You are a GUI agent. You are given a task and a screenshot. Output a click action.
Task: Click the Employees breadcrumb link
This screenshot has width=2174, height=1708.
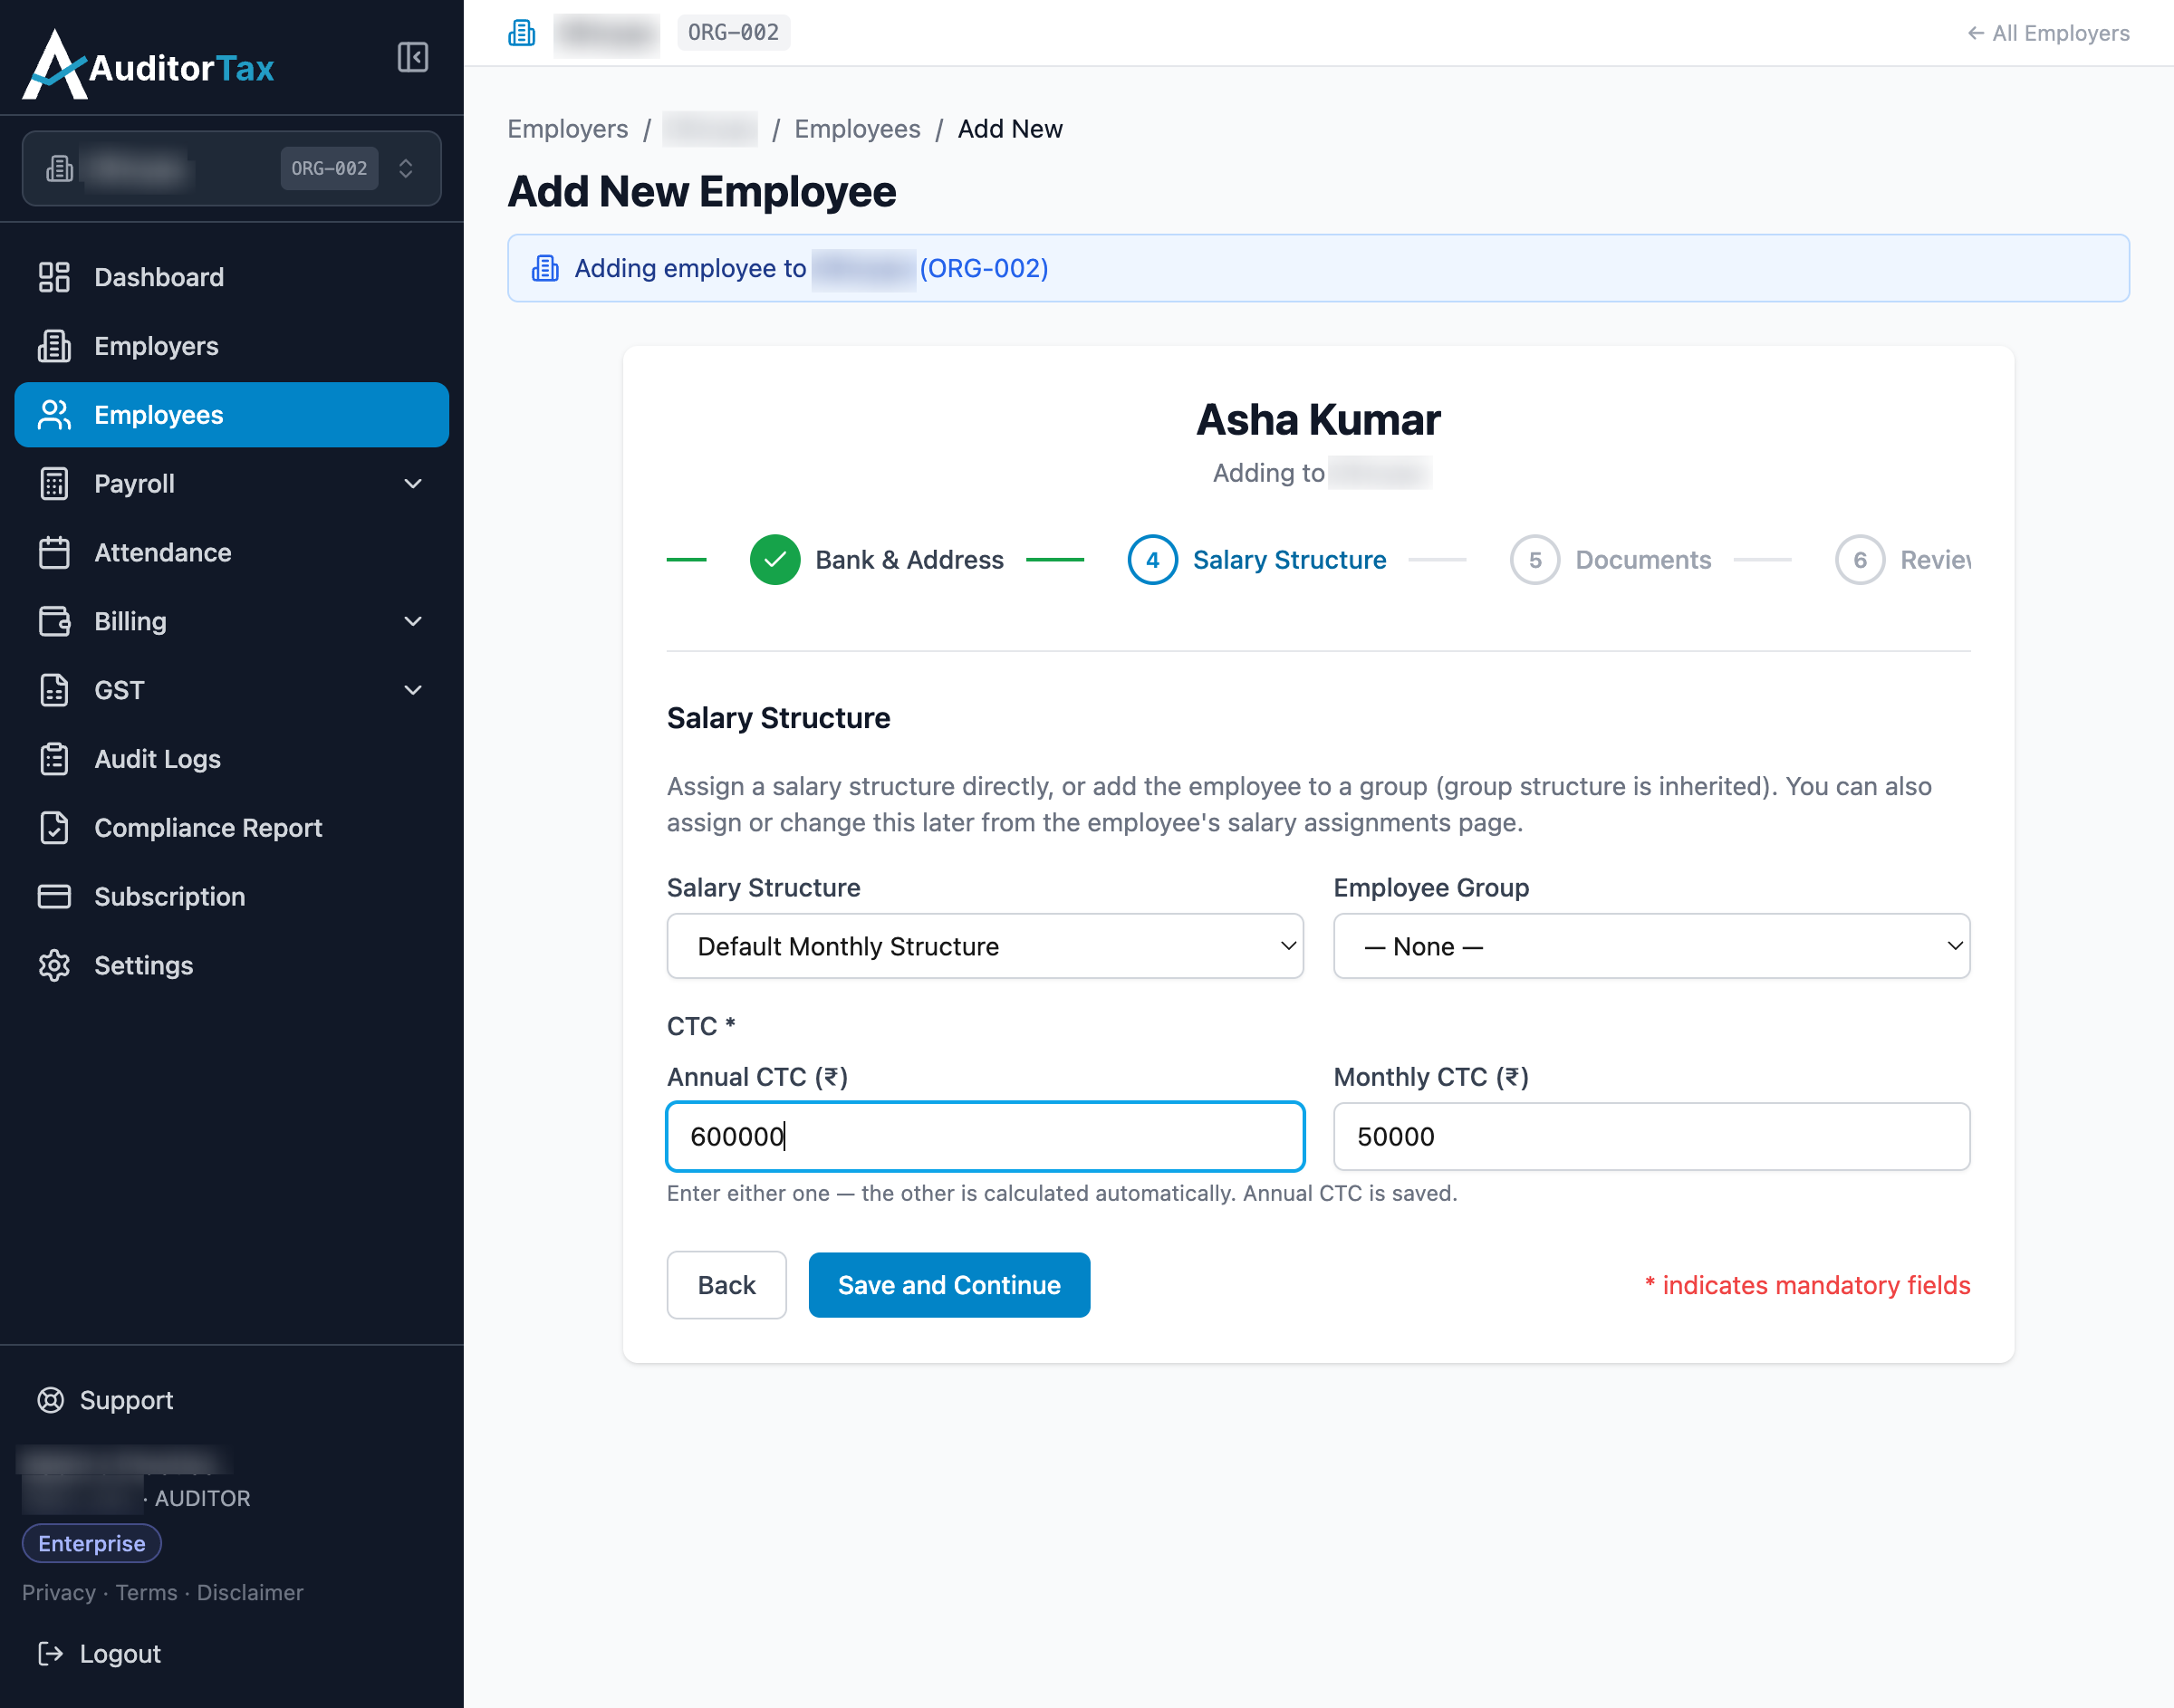tap(857, 129)
